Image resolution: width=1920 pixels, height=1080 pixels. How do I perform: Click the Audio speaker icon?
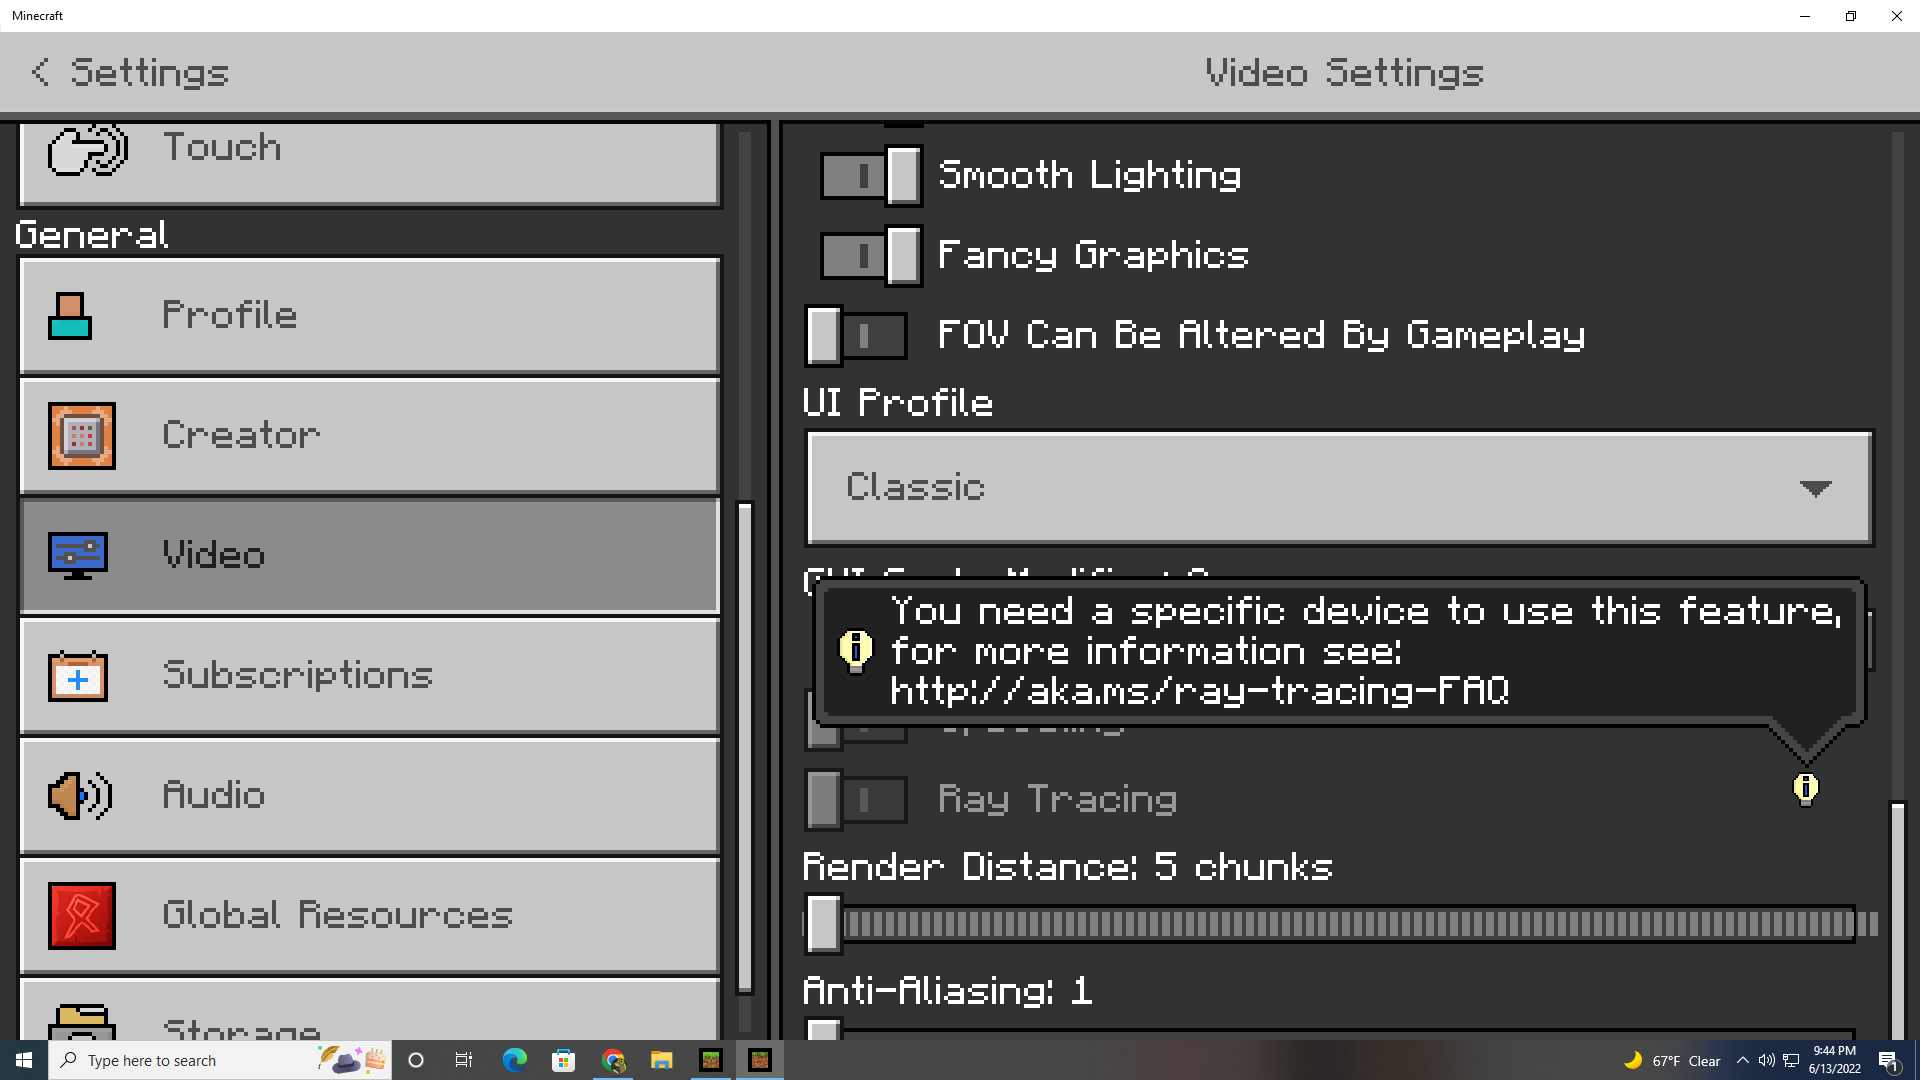(80, 796)
